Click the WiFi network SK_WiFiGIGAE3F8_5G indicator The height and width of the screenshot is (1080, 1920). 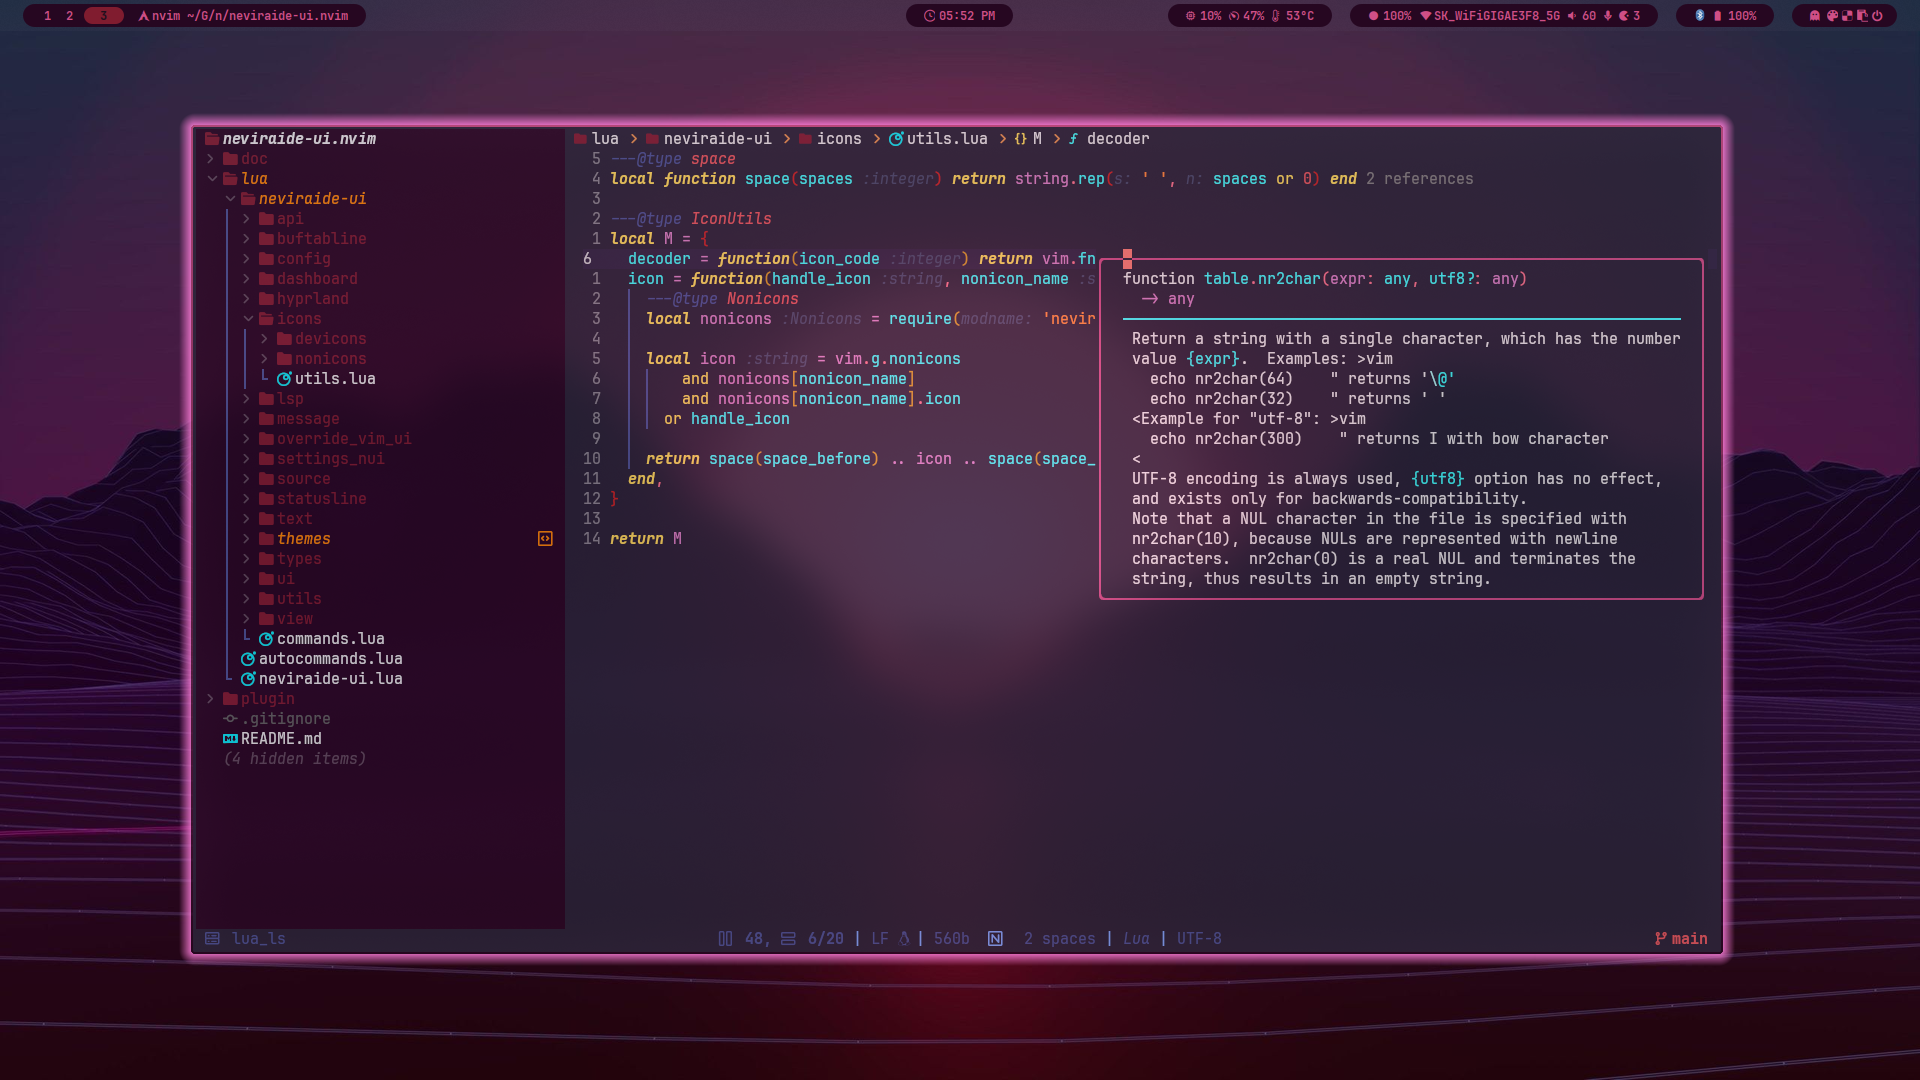(x=1490, y=16)
